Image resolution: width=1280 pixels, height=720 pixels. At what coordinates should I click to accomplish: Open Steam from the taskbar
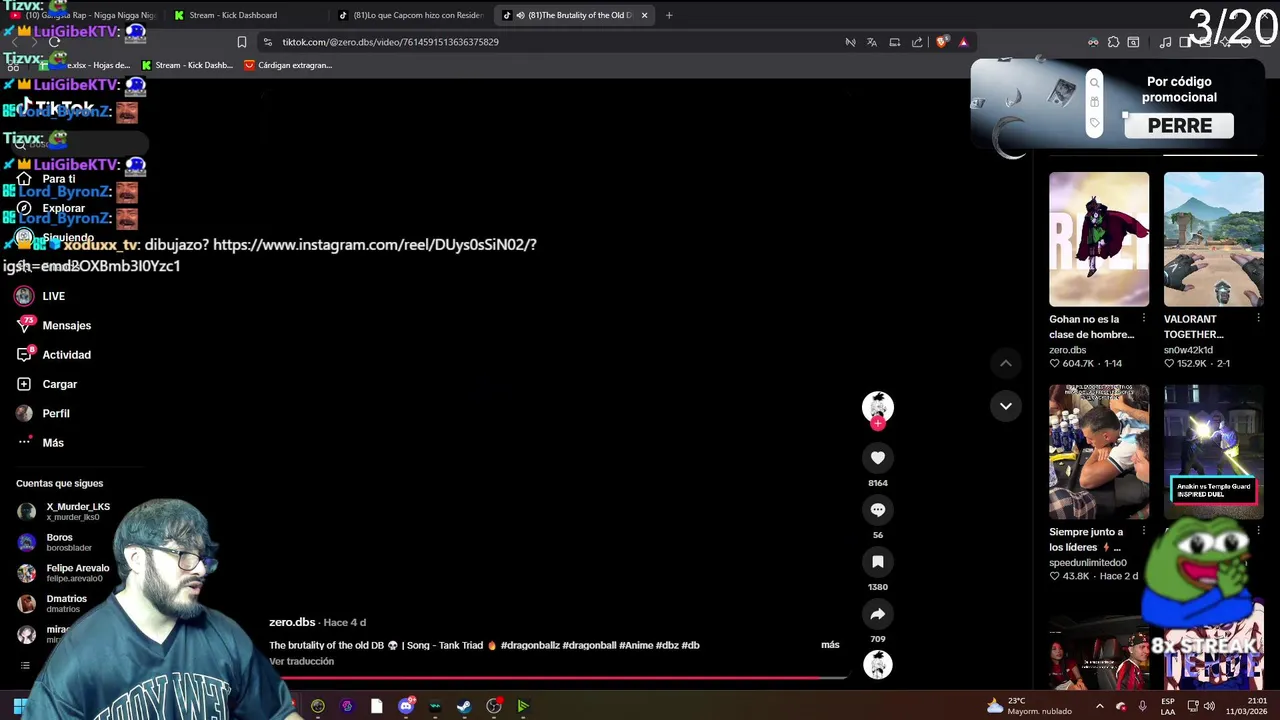click(x=464, y=706)
